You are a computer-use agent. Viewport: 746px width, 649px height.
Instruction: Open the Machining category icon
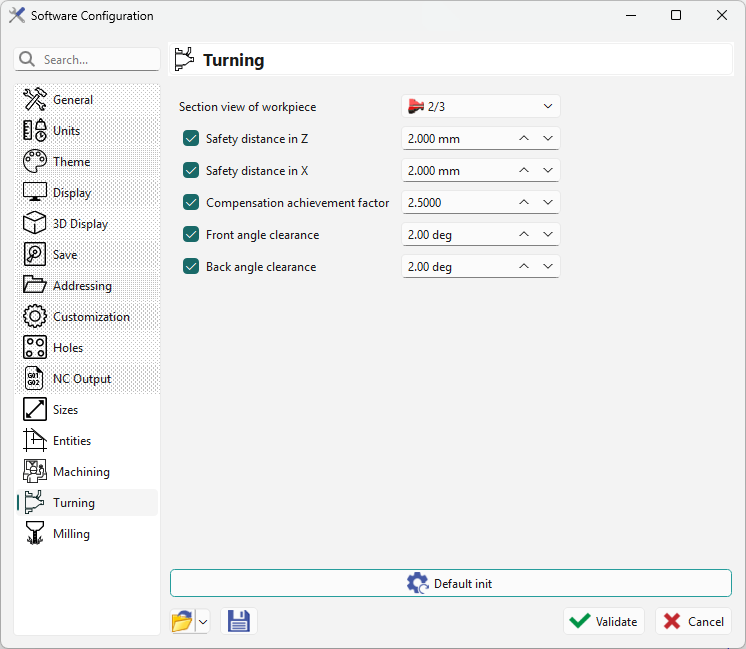tap(35, 472)
